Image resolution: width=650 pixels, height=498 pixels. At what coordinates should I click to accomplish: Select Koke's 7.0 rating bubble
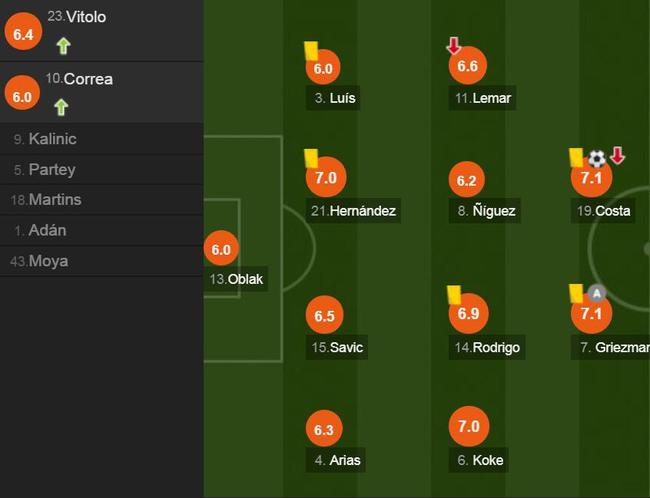[x=469, y=426]
